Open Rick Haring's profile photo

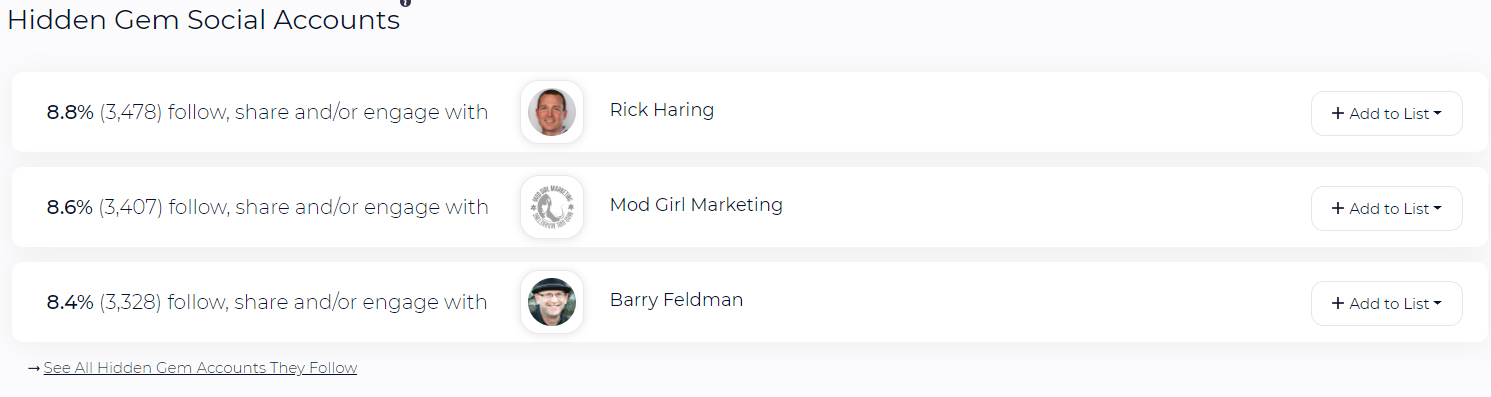(552, 112)
